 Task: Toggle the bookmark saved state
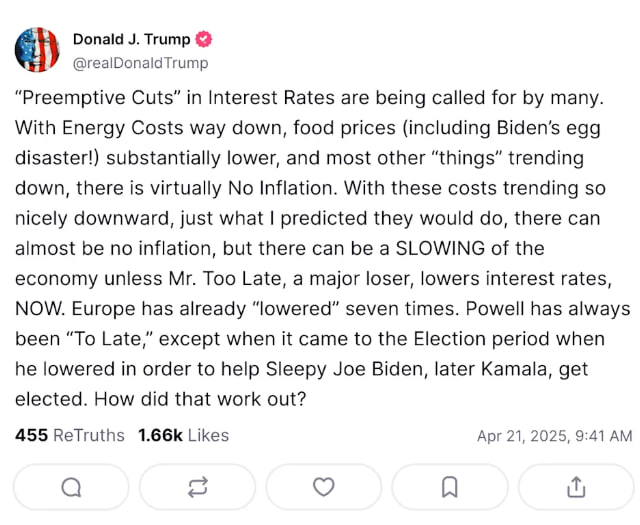[450, 487]
